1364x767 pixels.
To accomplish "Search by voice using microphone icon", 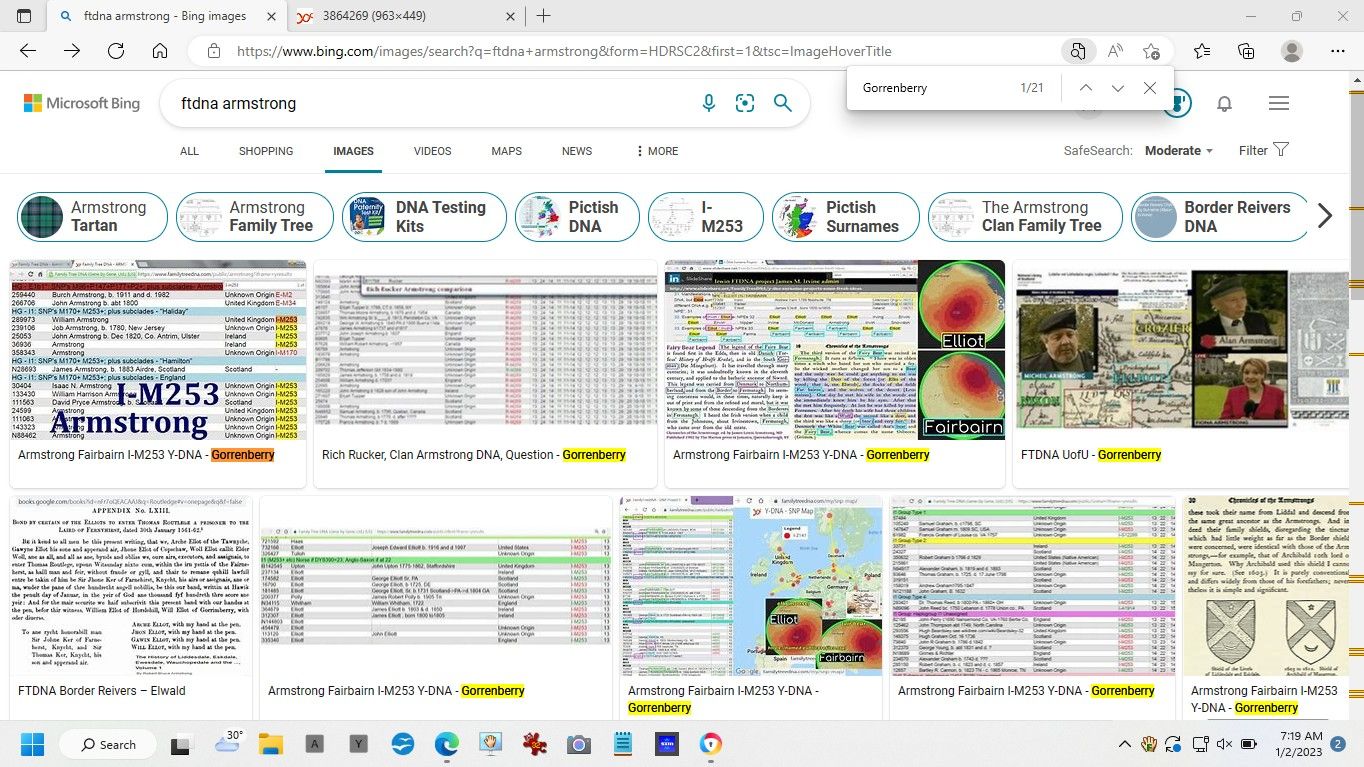I will (709, 103).
